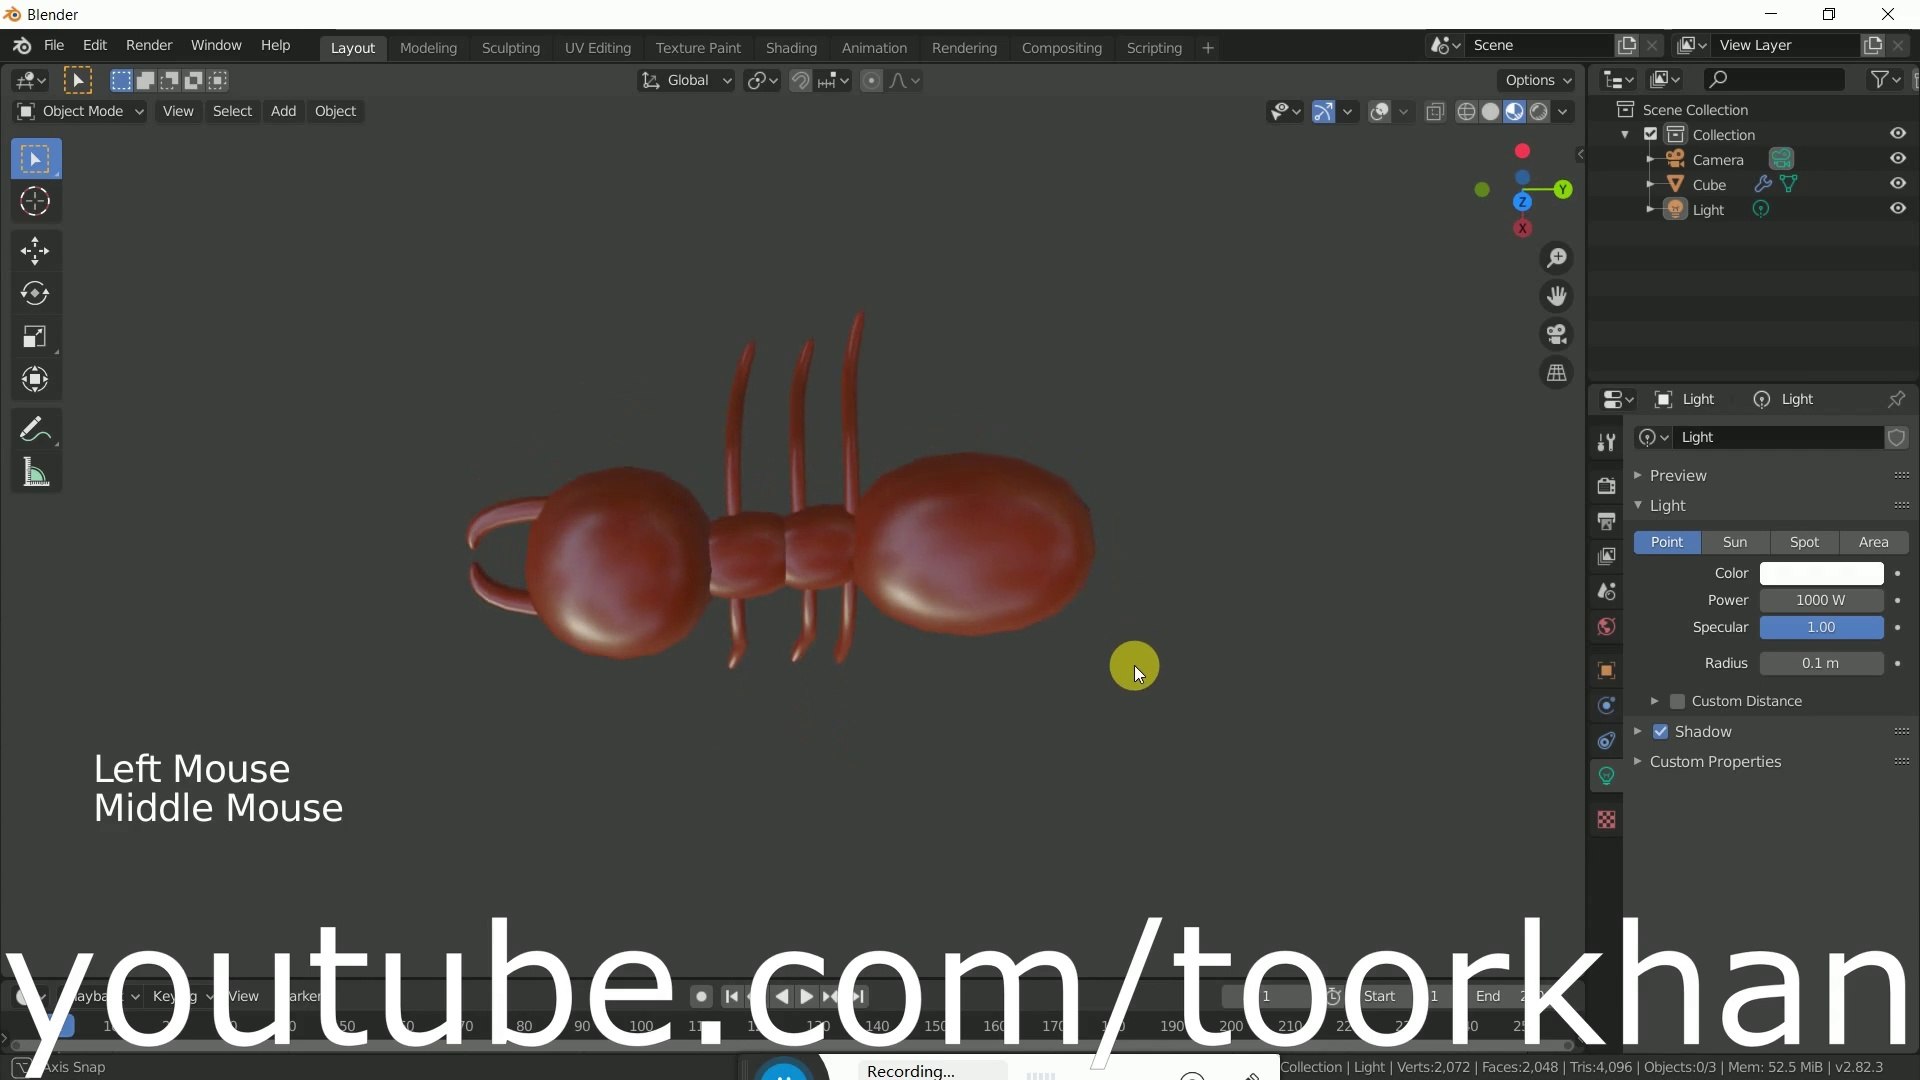Enable the Custom Distance checkbox

1678,702
